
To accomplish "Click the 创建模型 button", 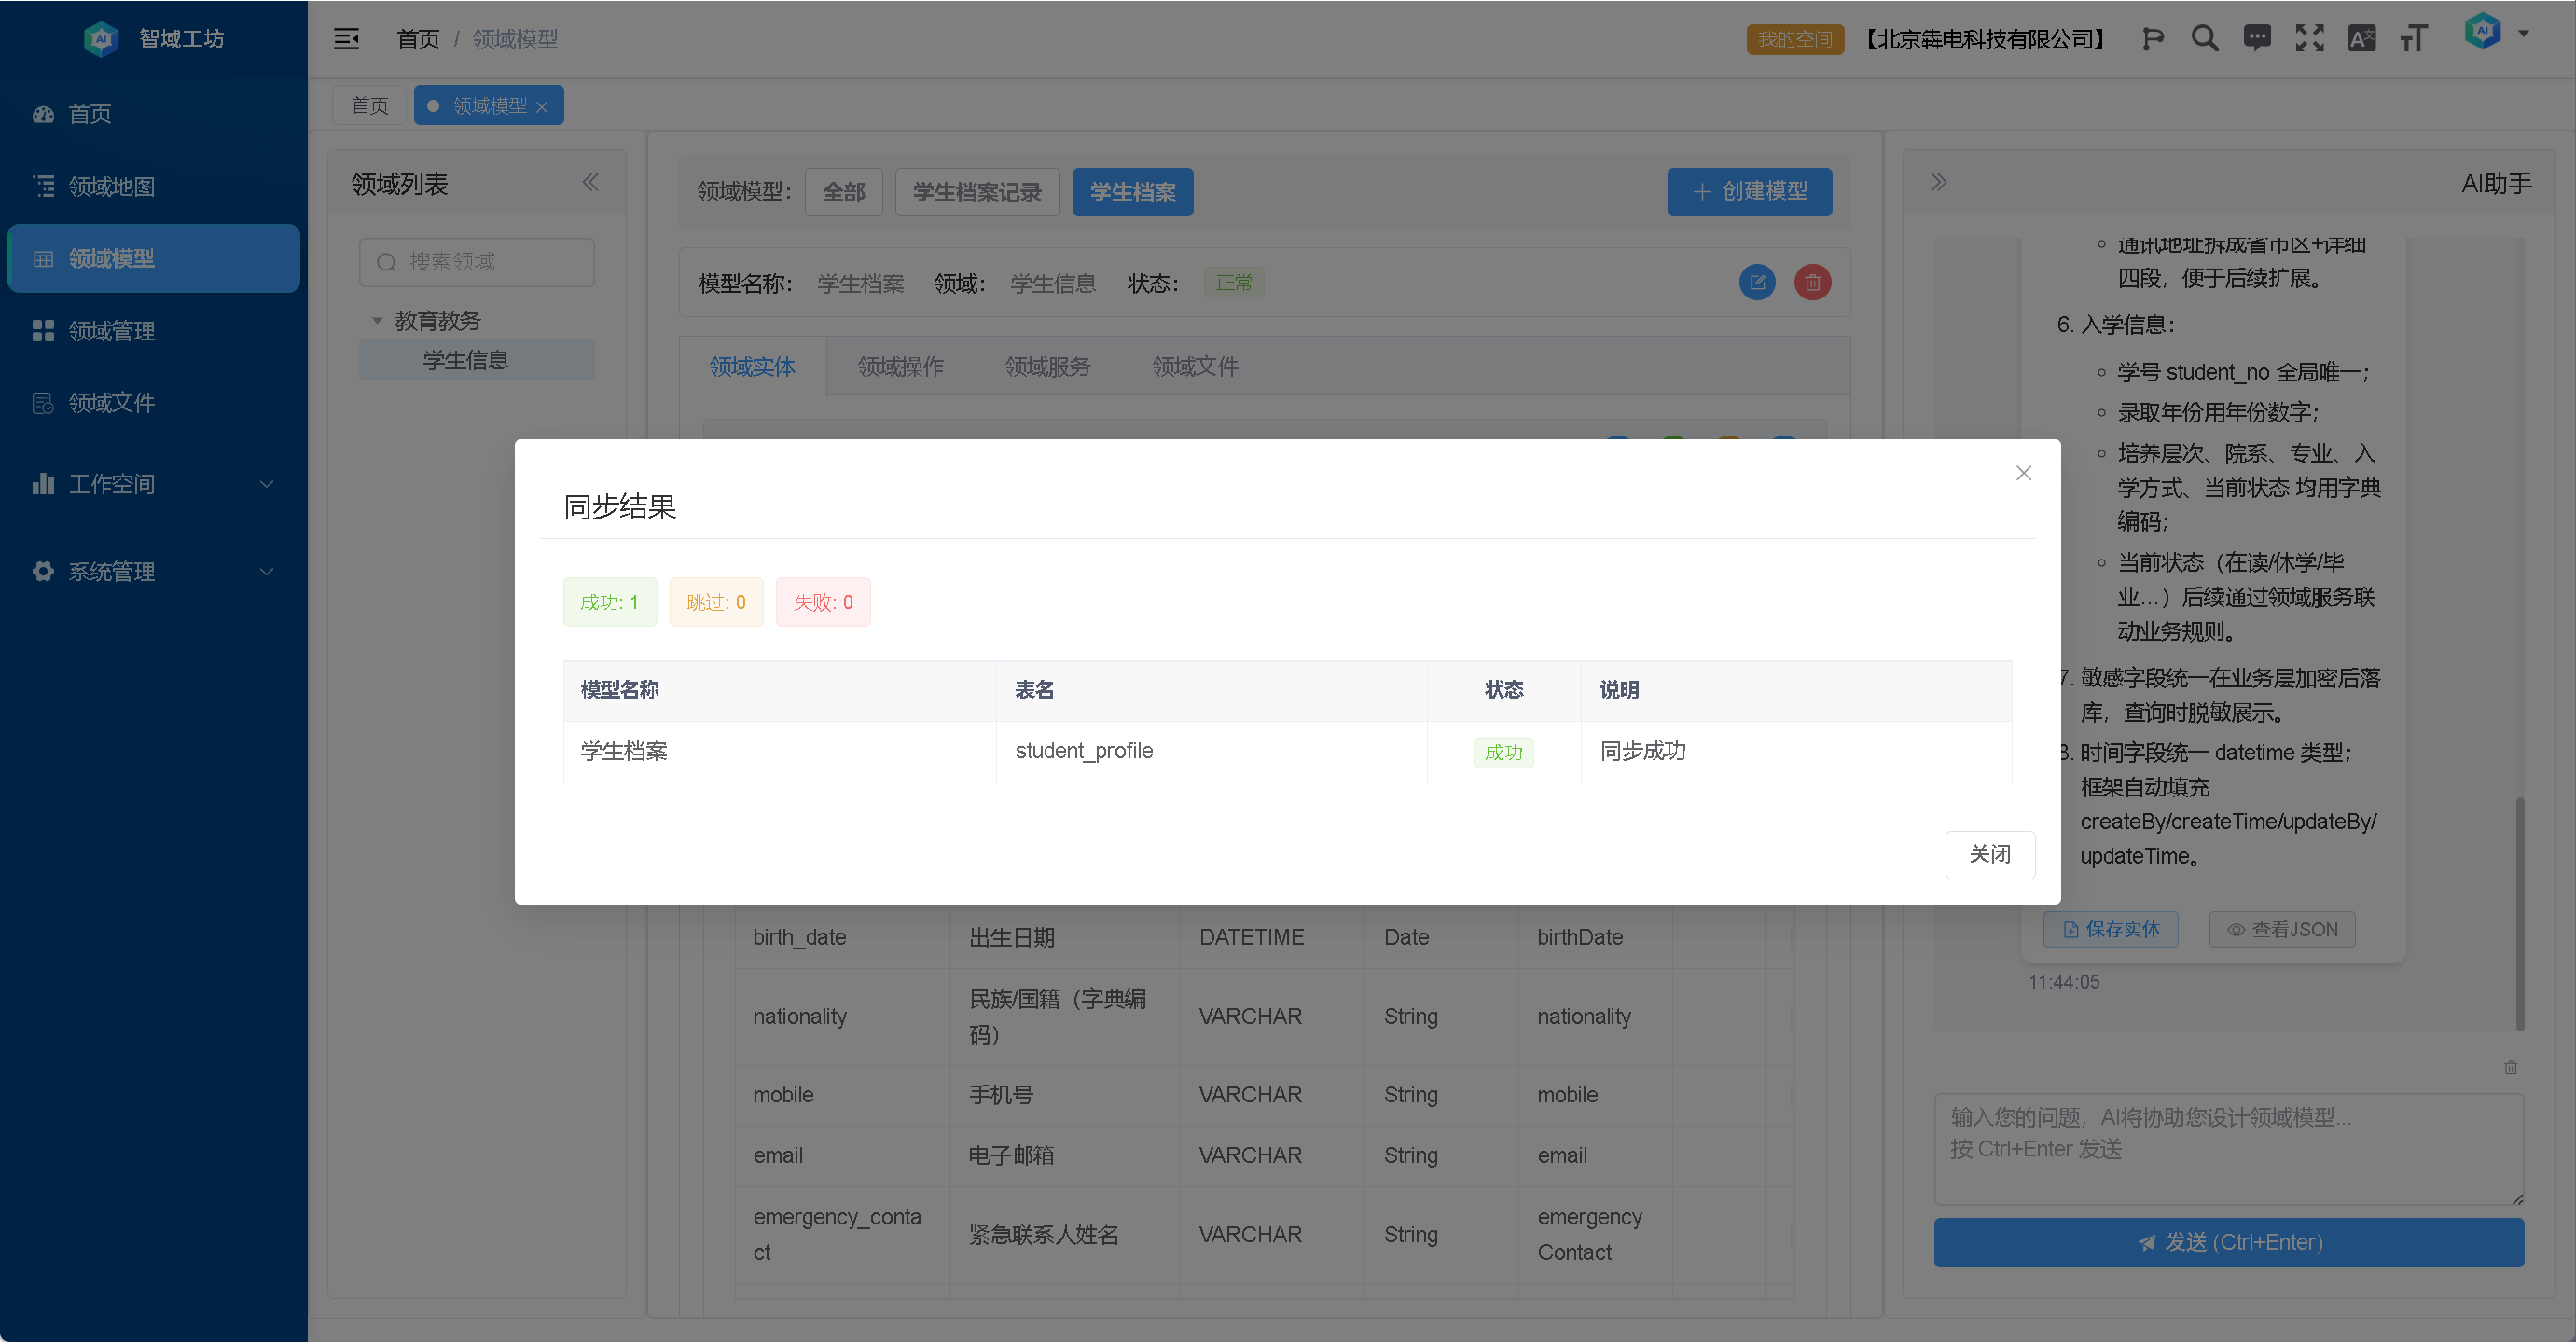I will coord(1749,191).
